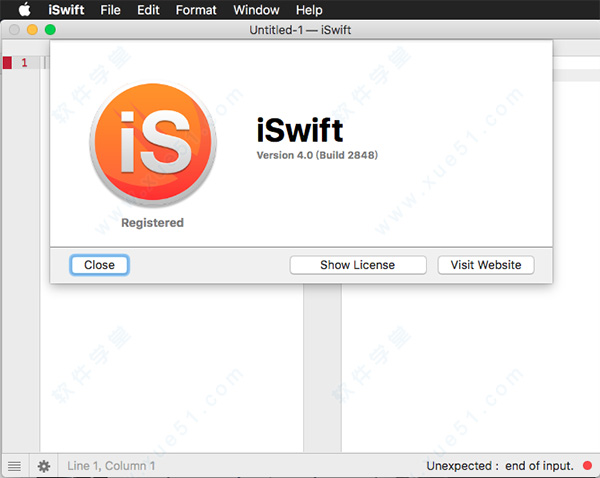Screen dimensions: 600x478
Task: Open the Apple menu
Action: point(25,10)
